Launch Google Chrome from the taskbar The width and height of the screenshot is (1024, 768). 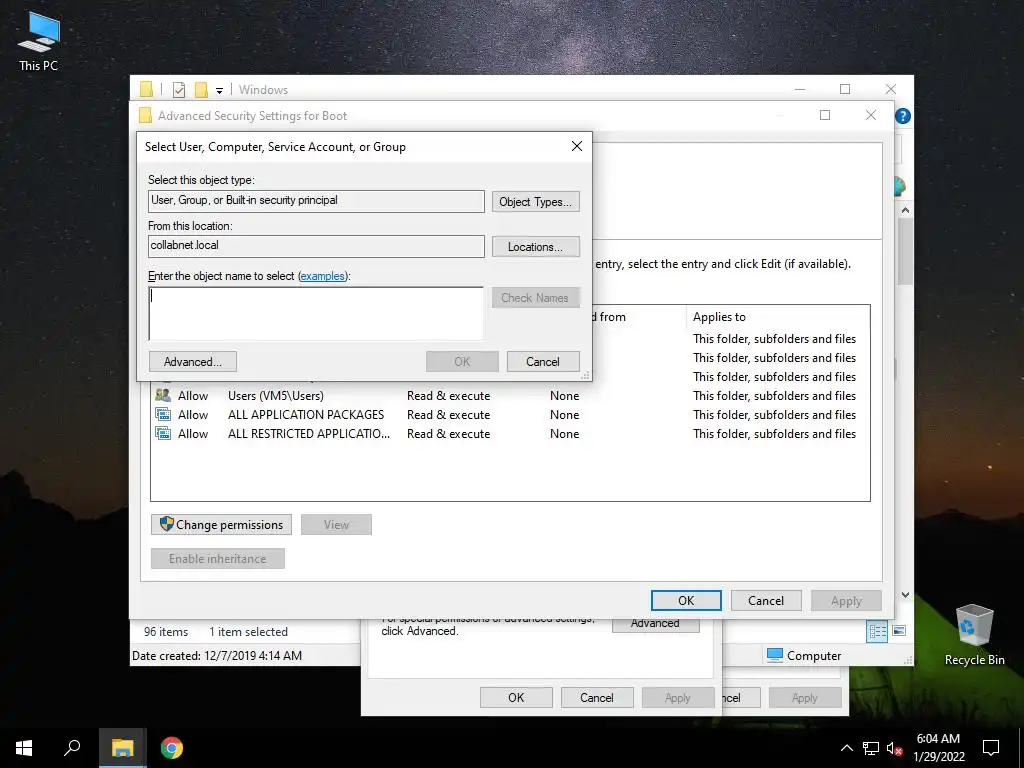(172, 748)
